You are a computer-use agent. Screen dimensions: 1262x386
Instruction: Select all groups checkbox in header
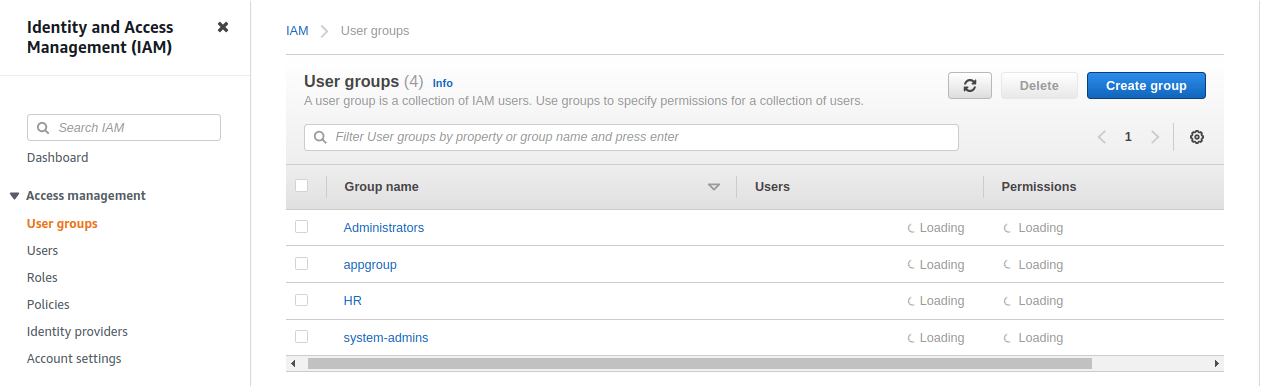coord(302,186)
